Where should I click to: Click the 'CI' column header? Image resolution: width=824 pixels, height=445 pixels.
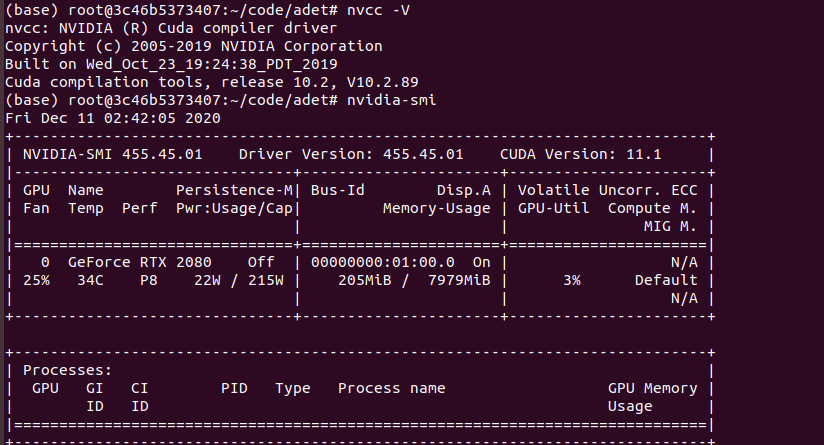139,388
